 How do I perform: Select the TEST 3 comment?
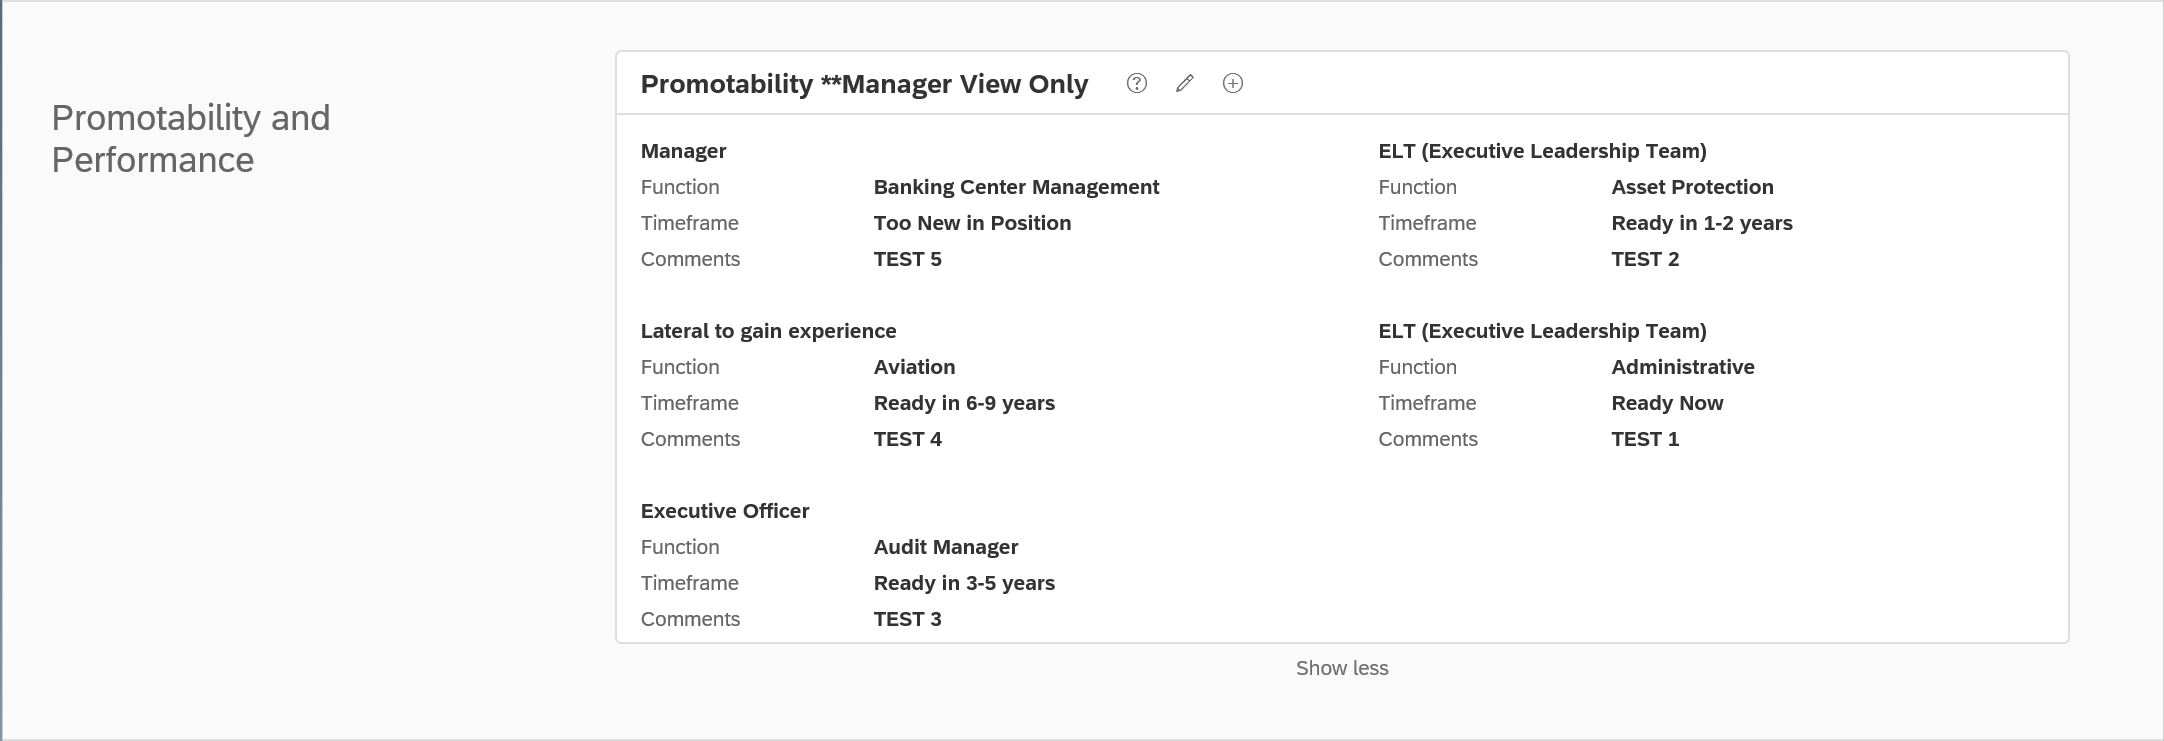(x=908, y=619)
